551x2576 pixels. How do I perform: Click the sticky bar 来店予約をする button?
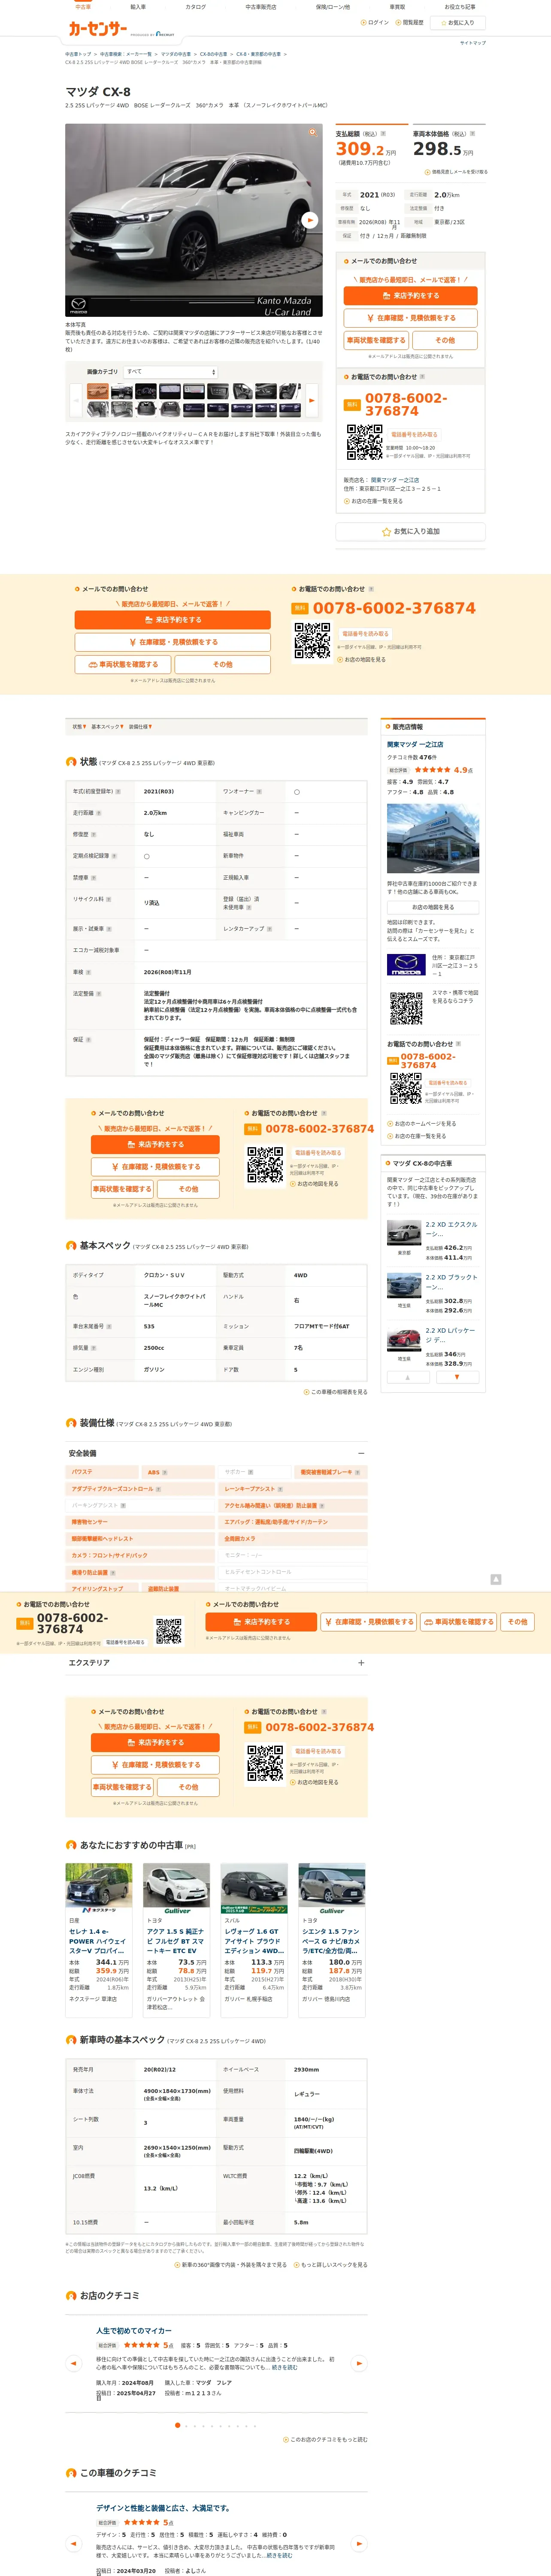(261, 1622)
